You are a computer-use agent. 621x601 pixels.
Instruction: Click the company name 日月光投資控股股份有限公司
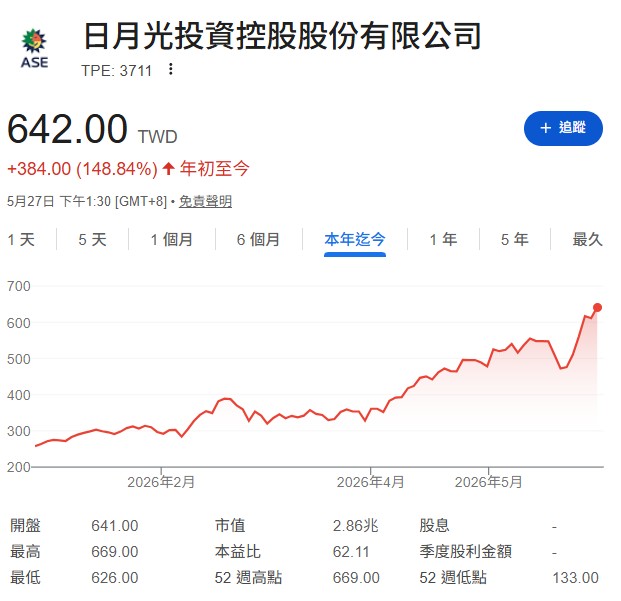[282, 36]
